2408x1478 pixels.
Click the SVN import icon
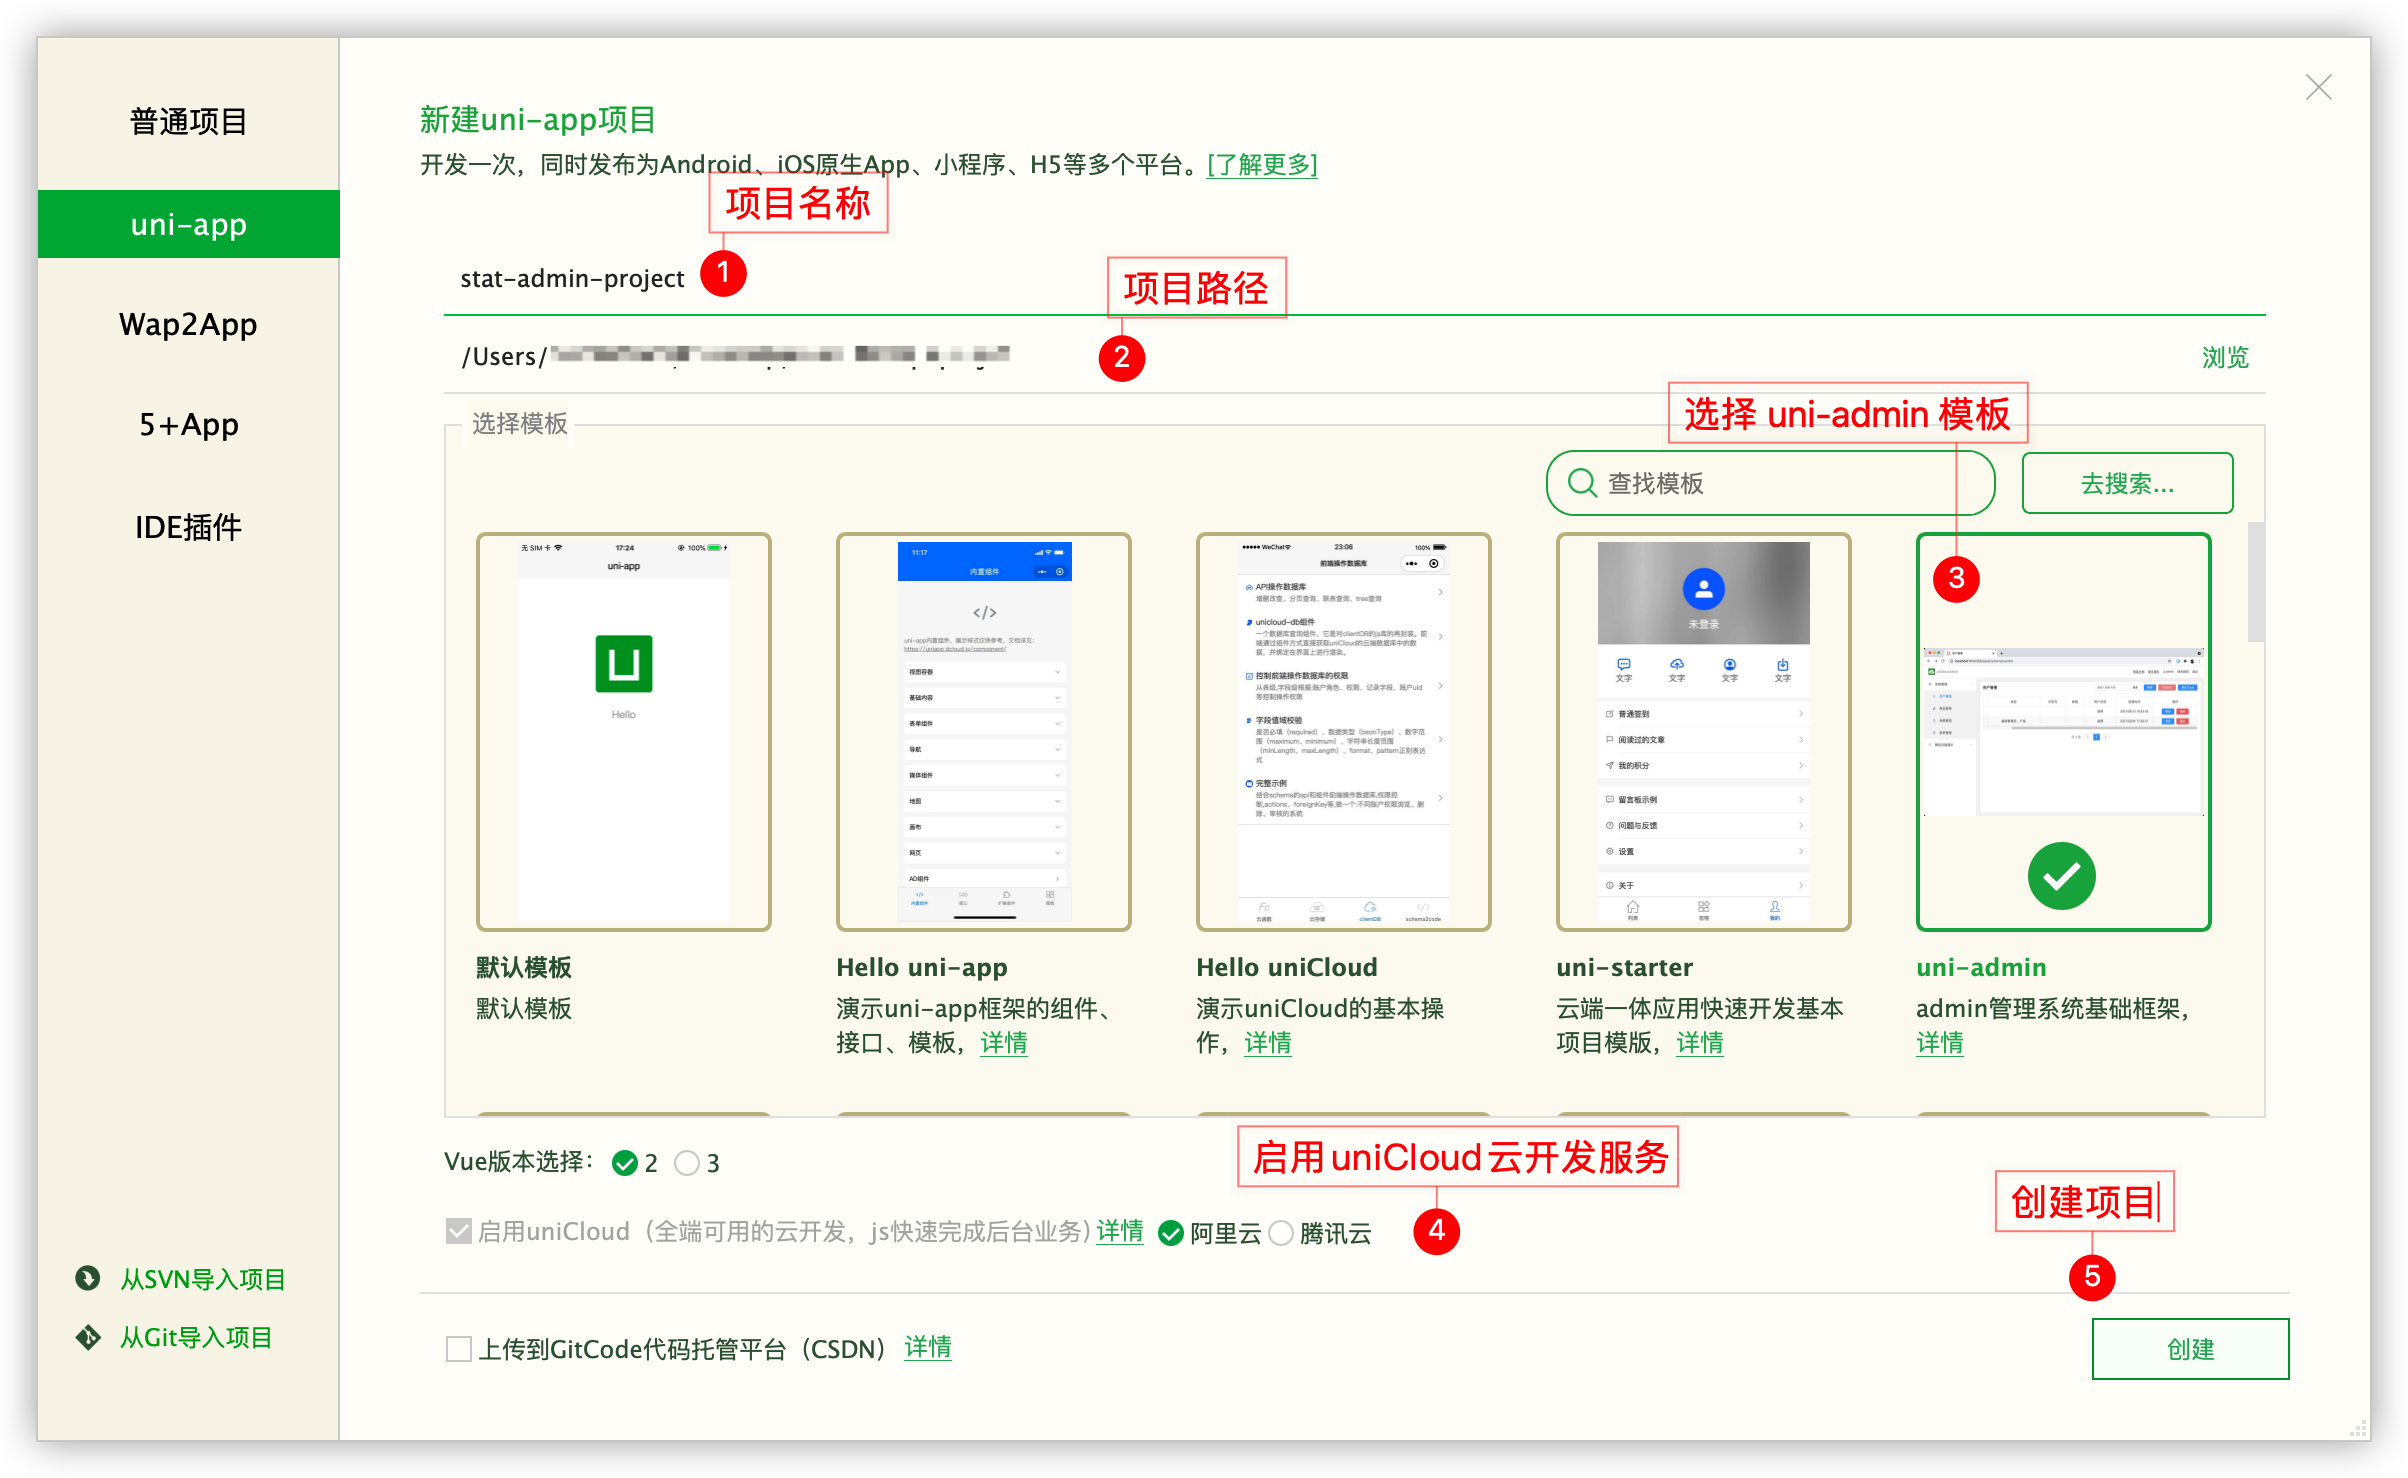(x=88, y=1278)
